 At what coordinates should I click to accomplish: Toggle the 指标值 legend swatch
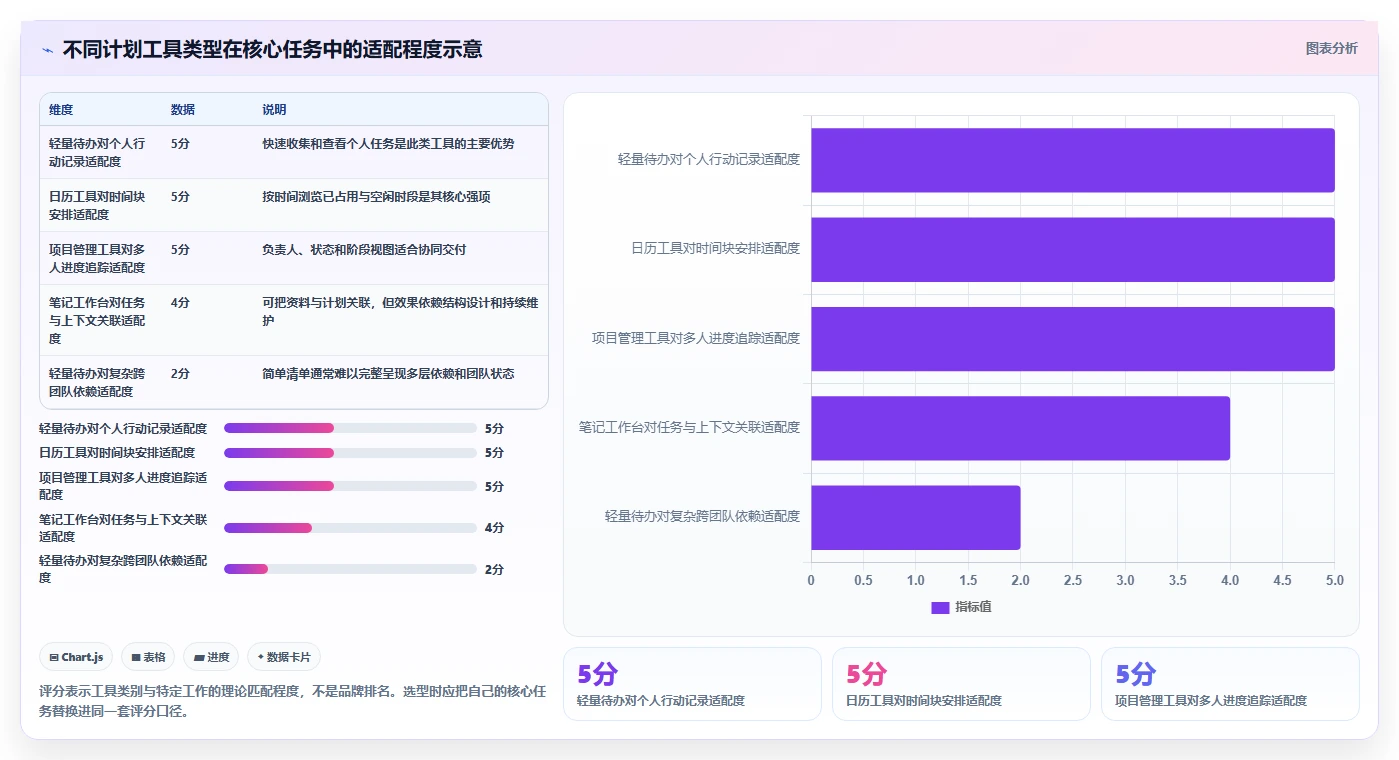point(940,607)
